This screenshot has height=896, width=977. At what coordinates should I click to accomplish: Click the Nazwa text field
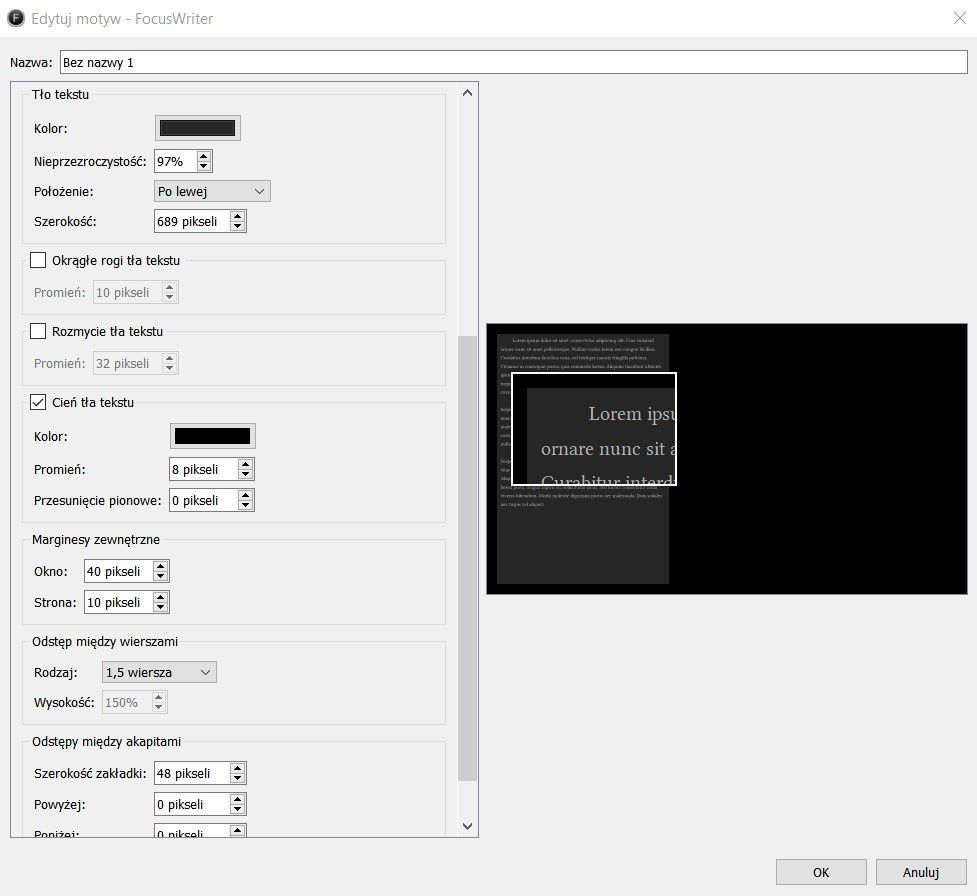(514, 62)
